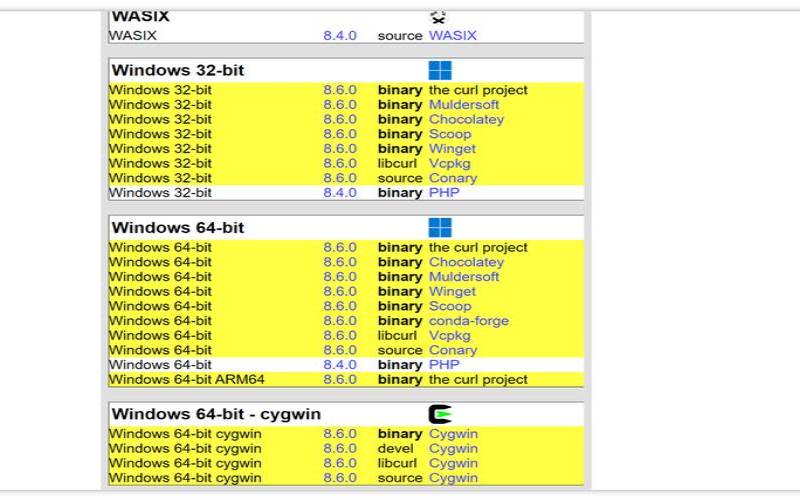Viewport: 800px width, 500px height.
Task: Open Winget link in Windows 32-bit section
Action: pyautogui.click(x=452, y=149)
